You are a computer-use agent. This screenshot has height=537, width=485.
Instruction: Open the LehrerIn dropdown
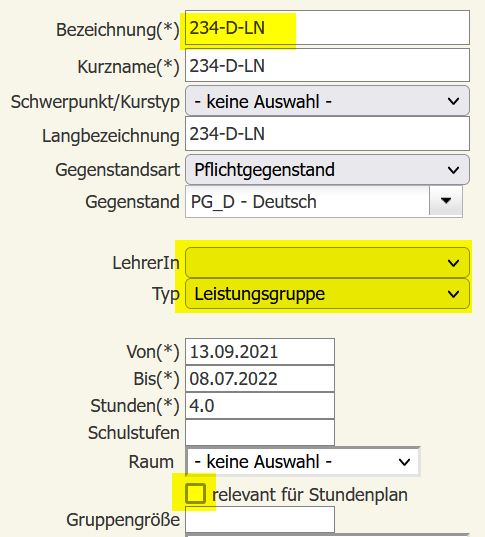(x=327, y=263)
